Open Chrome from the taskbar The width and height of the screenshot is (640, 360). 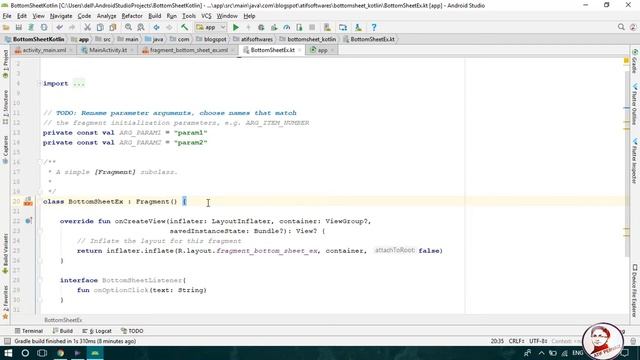(x=60, y=353)
